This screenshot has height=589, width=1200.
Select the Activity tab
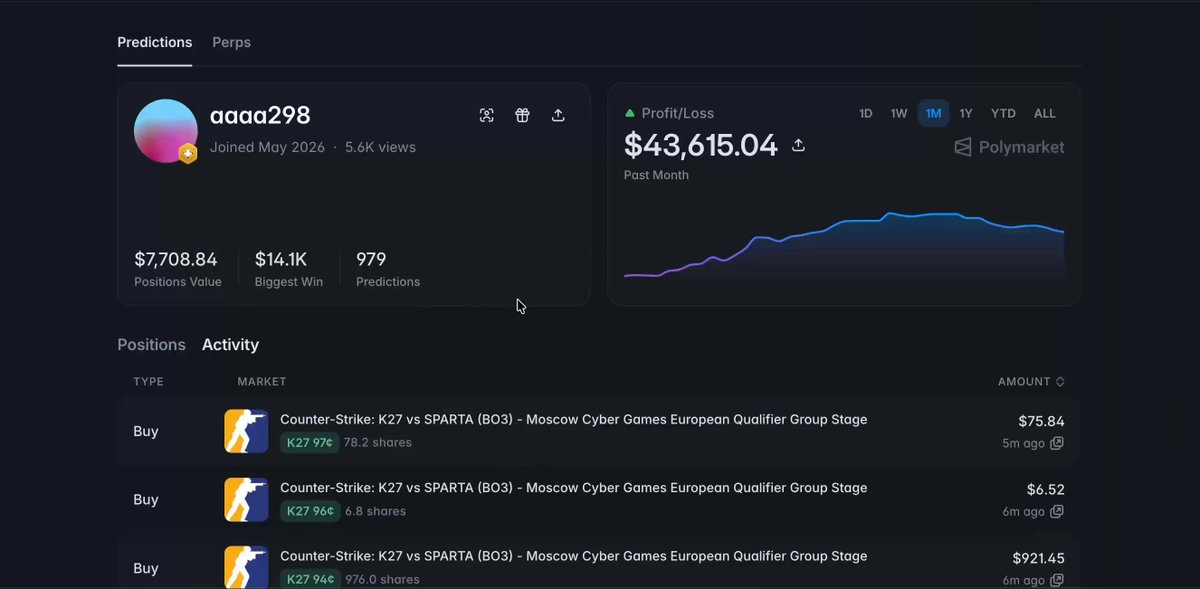231,345
